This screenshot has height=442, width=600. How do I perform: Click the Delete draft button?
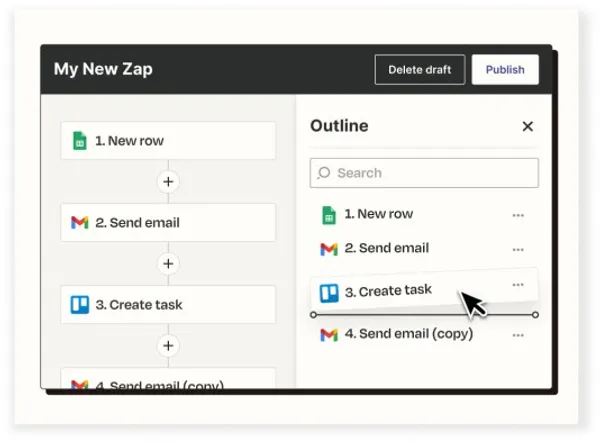pyautogui.click(x=420, y=70)
